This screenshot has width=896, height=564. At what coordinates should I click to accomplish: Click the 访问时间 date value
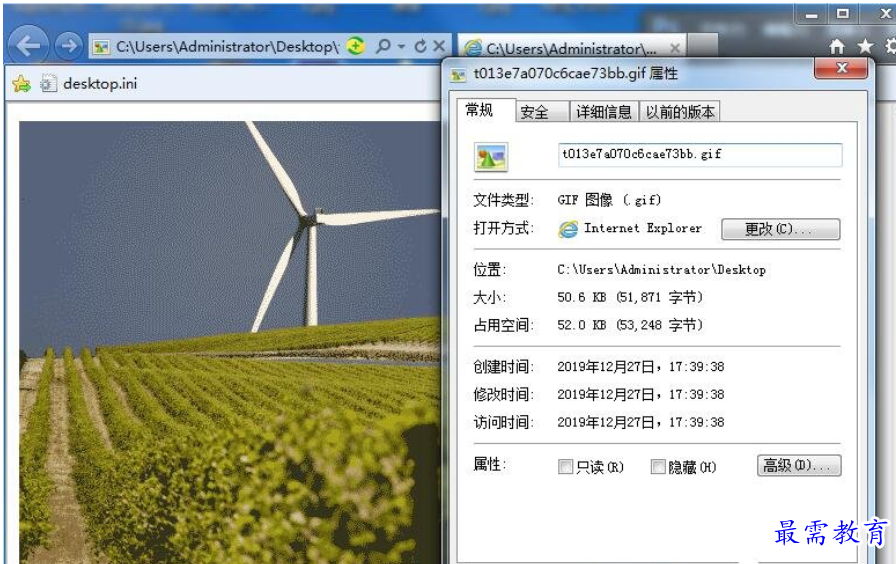coord(641,422)
